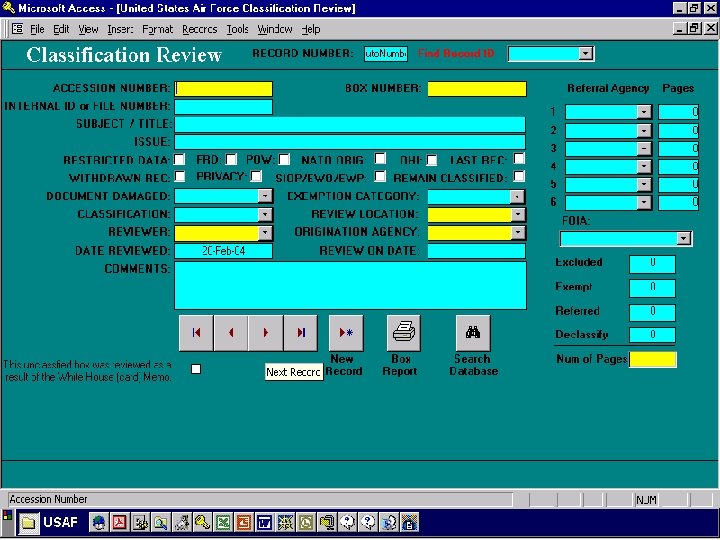The image size is (720, 540).
Task: Click the Num of Pages field
Action: click(x=652, y=360)
